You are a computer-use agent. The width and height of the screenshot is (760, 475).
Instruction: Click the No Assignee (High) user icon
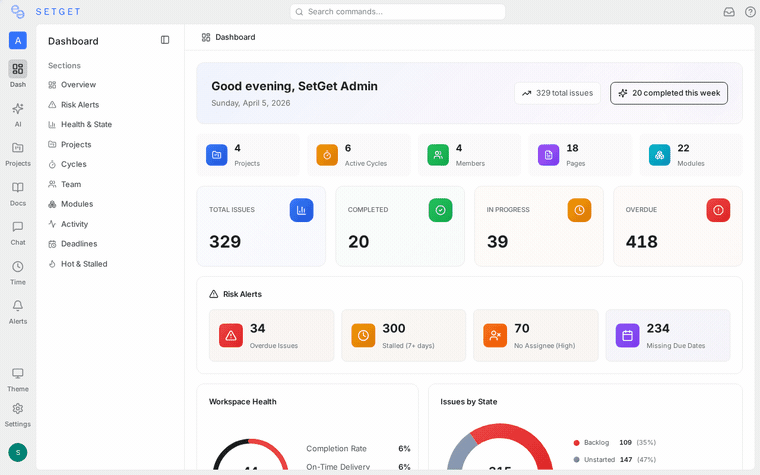coord(495,335)
